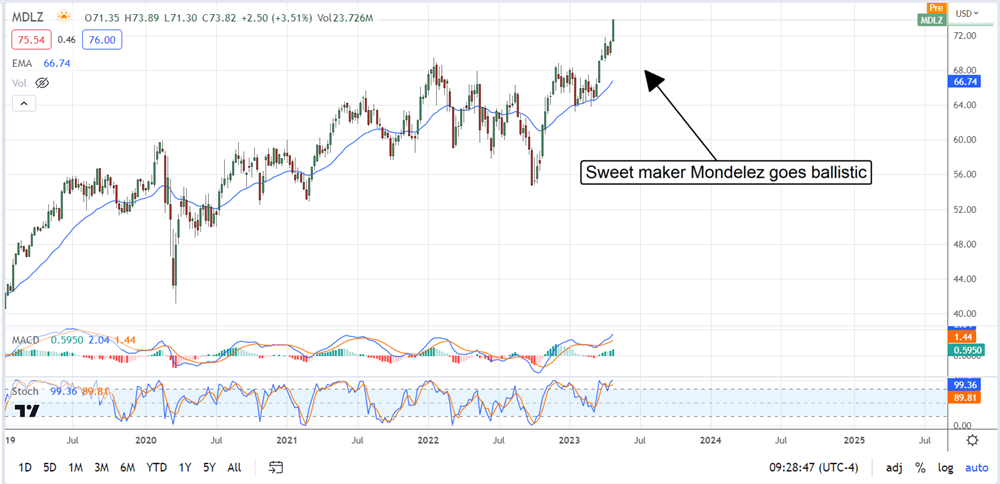
Task: Click the pre-market sun icon beside MDLZ
Action: (65, 17)
